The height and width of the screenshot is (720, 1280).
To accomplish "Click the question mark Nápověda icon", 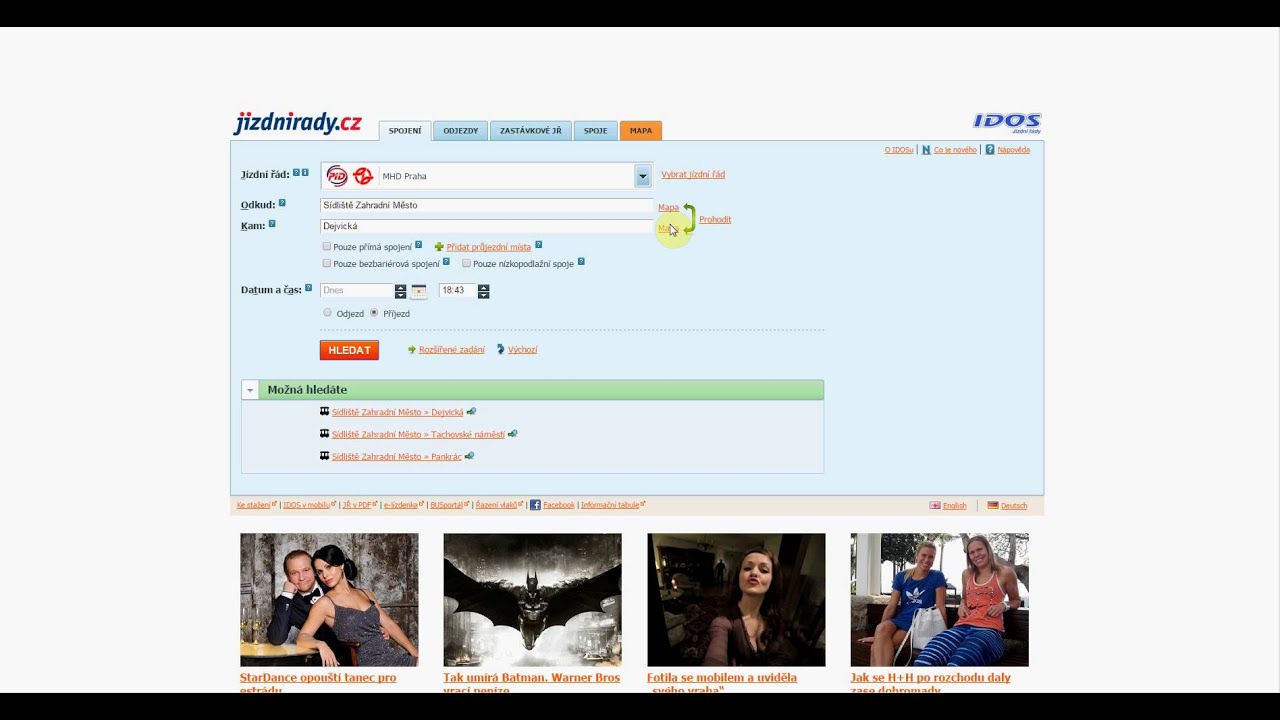I will point(990,150).
